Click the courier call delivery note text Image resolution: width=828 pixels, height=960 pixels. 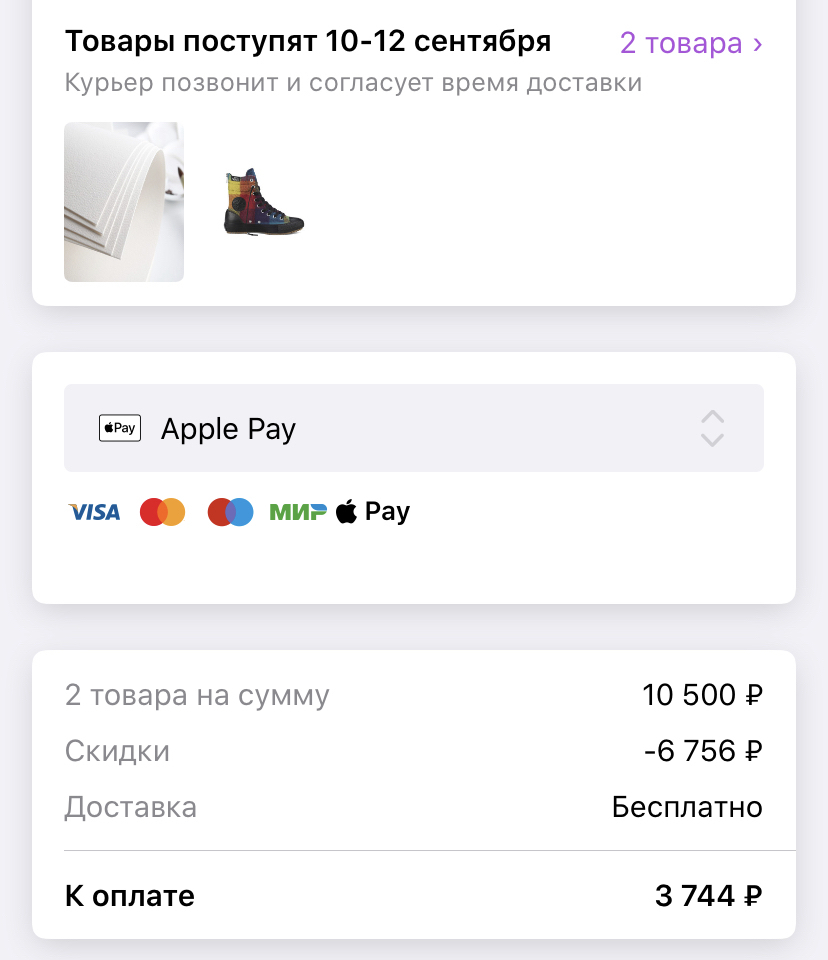coord(353,82)
